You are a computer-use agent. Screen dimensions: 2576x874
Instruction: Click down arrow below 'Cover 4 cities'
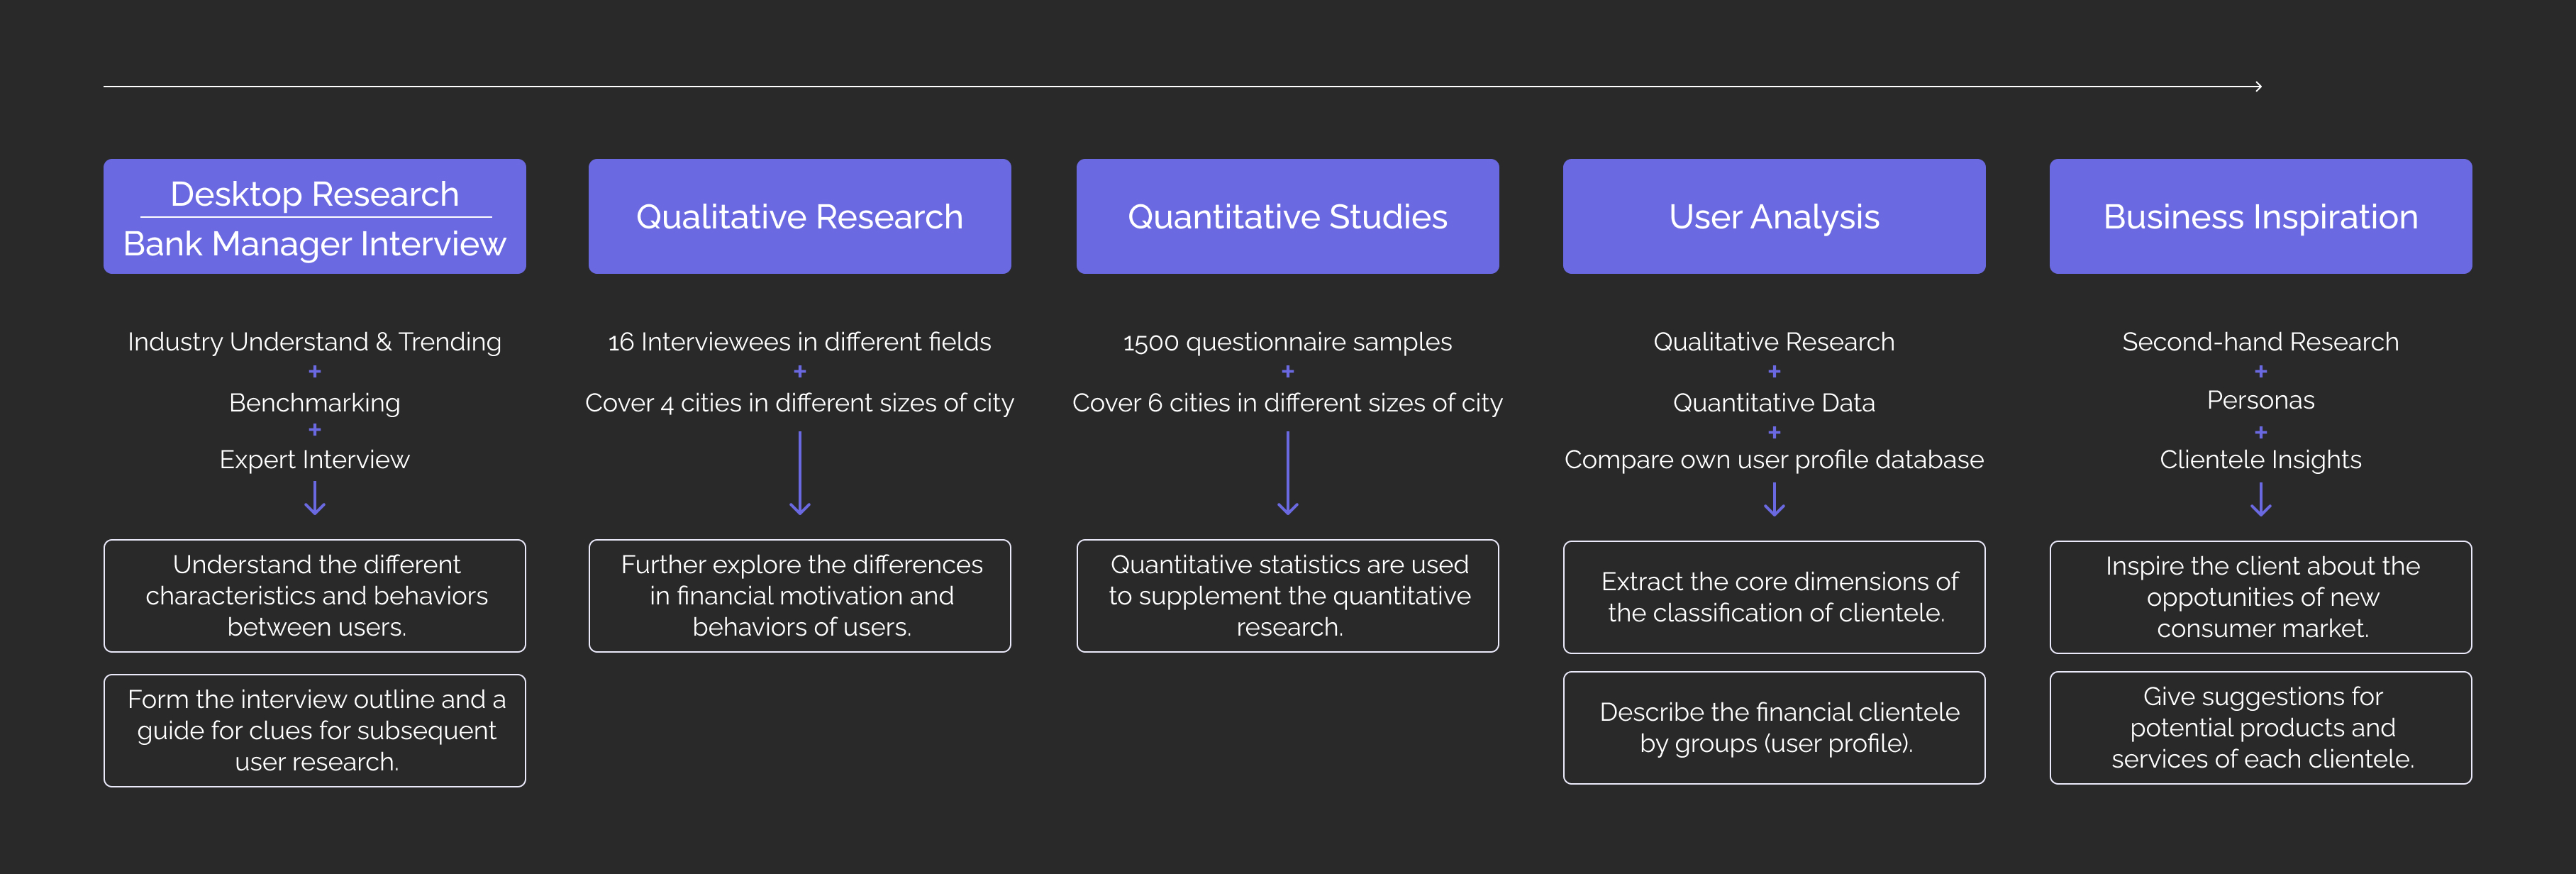click(799, 473)
